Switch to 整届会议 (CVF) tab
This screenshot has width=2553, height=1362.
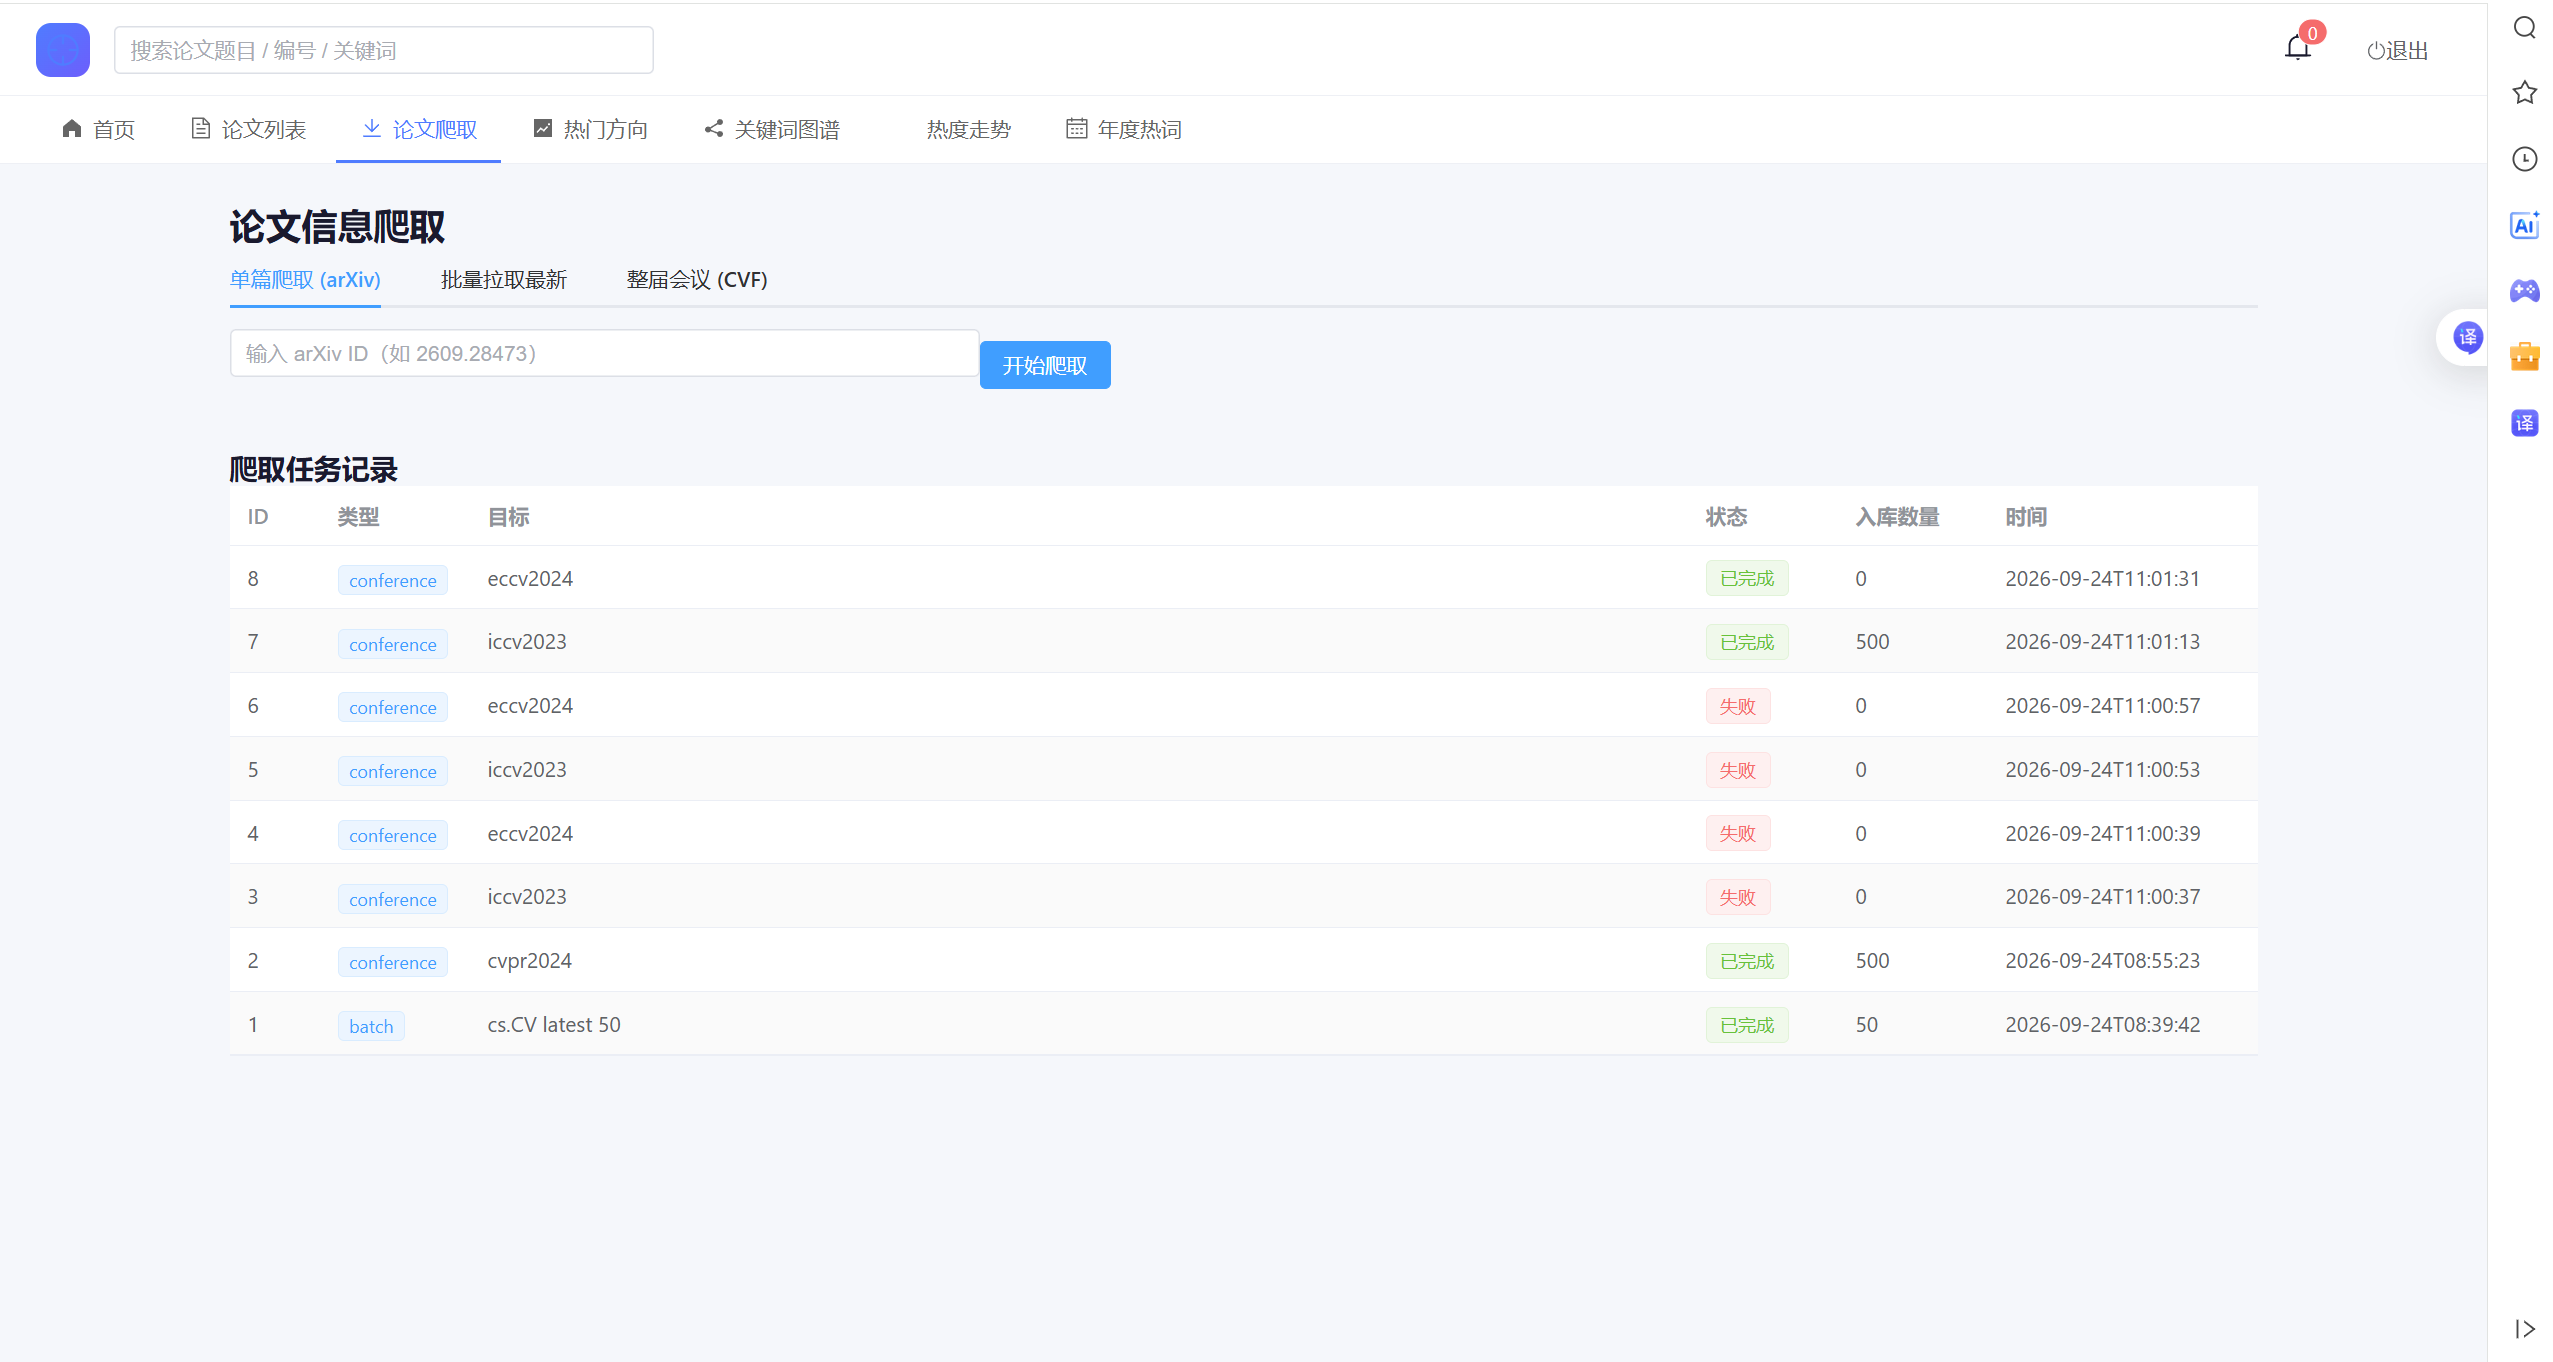(697, 280)
